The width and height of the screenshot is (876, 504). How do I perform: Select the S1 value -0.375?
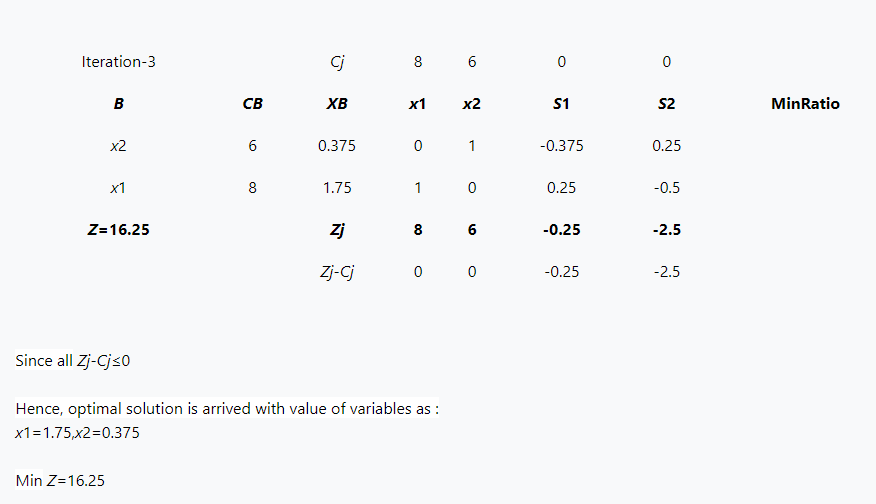point(561,146)
